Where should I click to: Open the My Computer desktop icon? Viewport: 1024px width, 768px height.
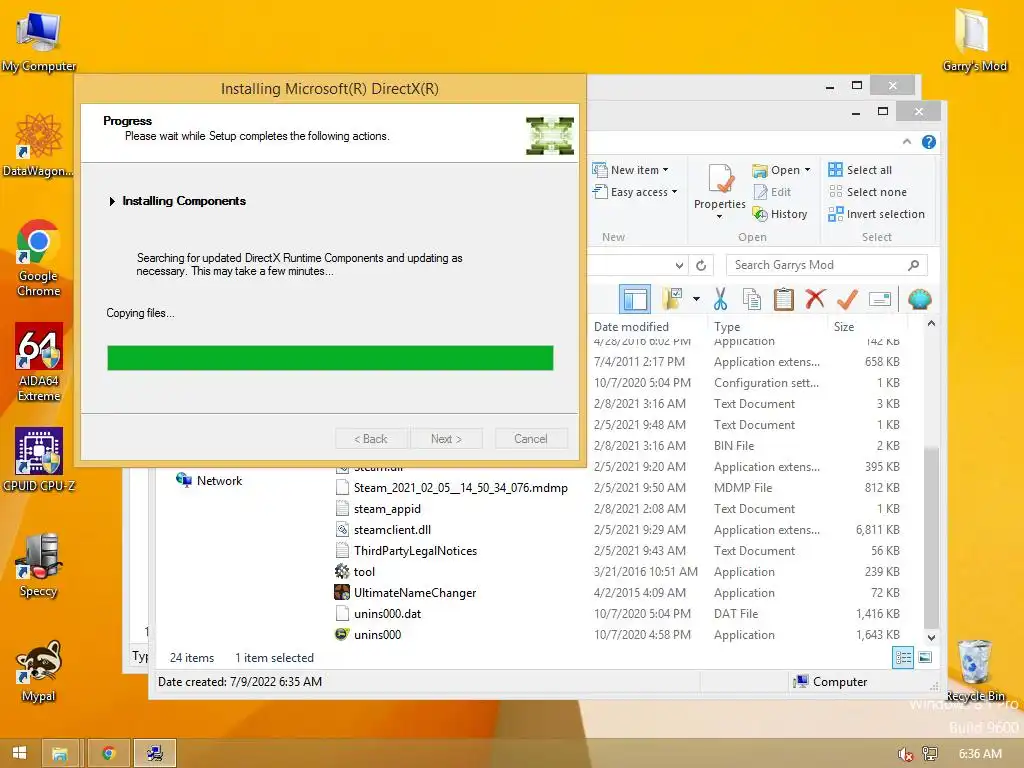[39, 42]
